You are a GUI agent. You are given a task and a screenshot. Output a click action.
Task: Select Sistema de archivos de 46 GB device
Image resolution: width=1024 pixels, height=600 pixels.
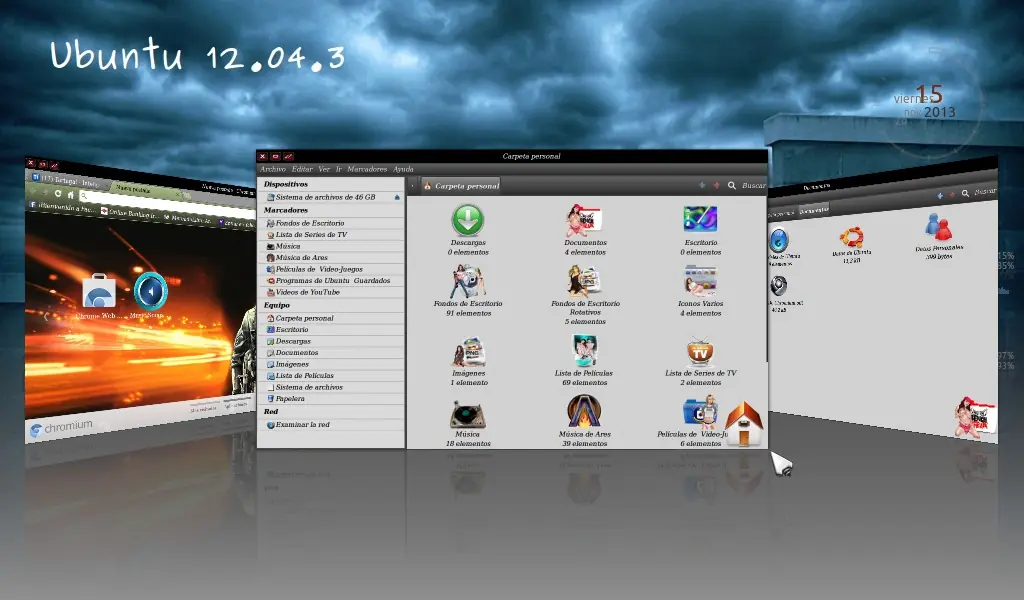330,197
